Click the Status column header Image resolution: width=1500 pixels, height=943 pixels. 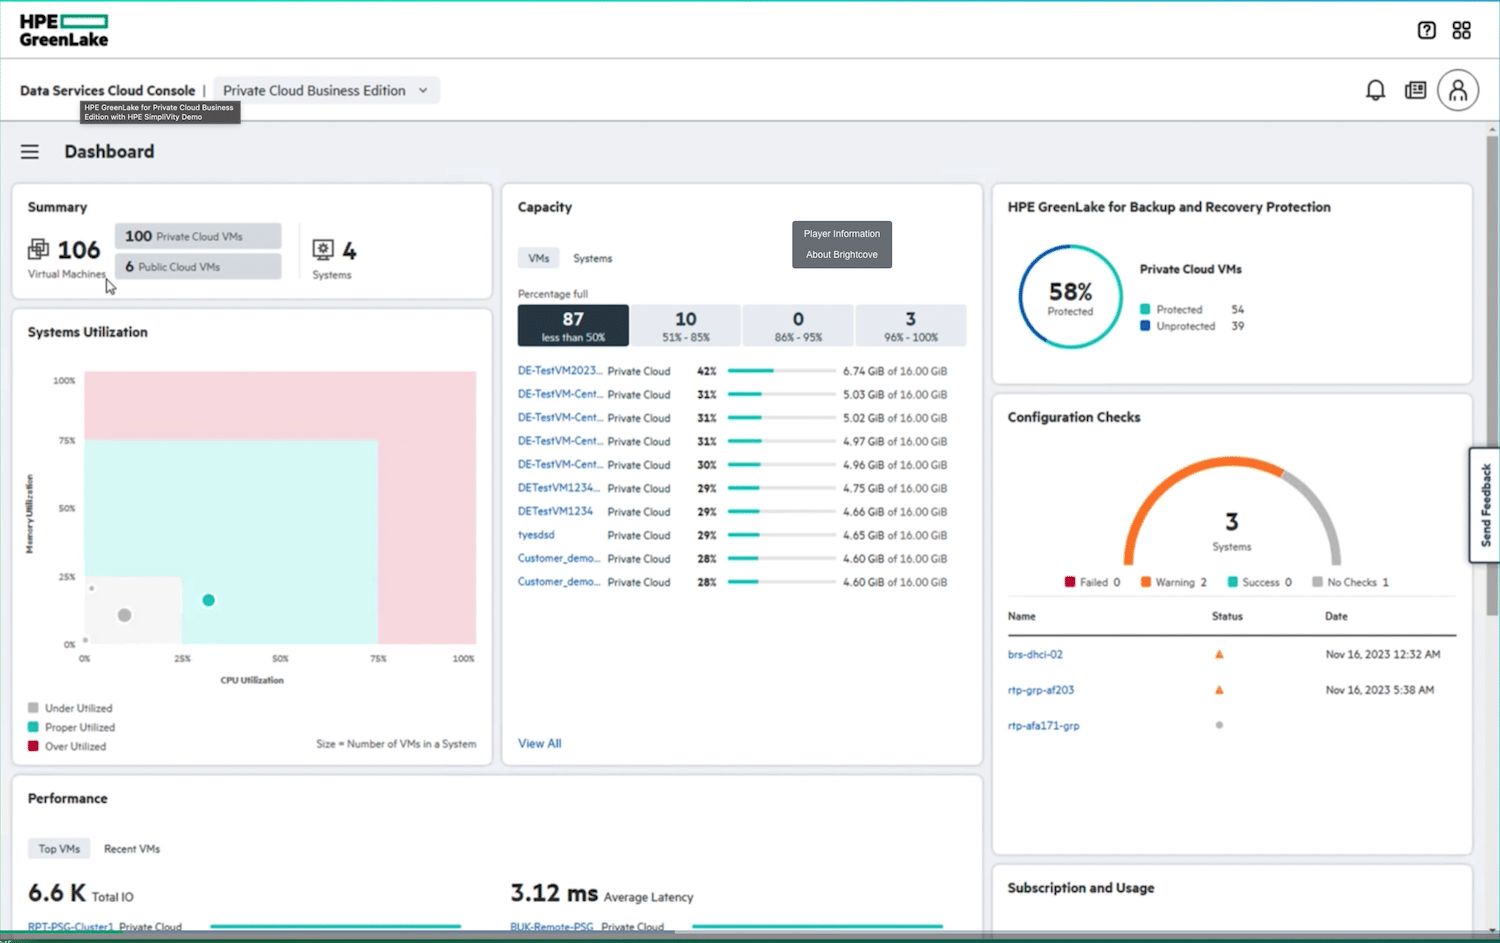(1227, 616)
